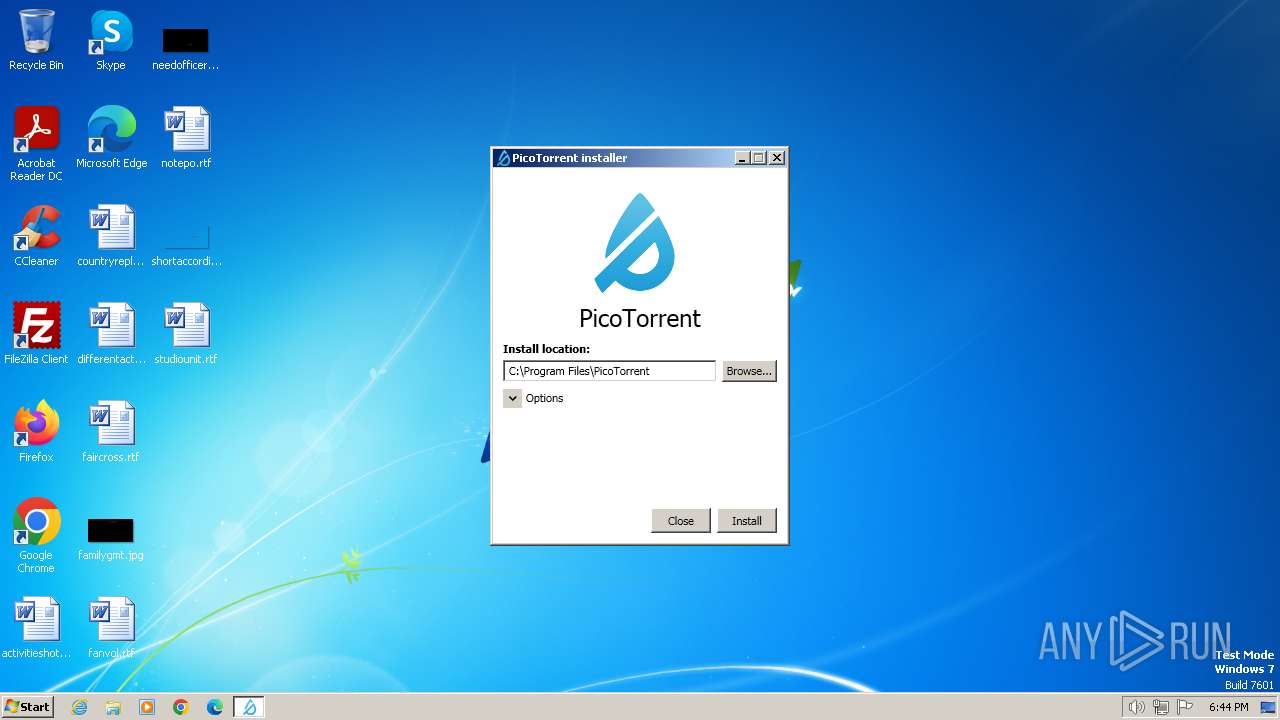
Task: Open the Recycle Bin desktop icon
Action: tap(36, 40)
